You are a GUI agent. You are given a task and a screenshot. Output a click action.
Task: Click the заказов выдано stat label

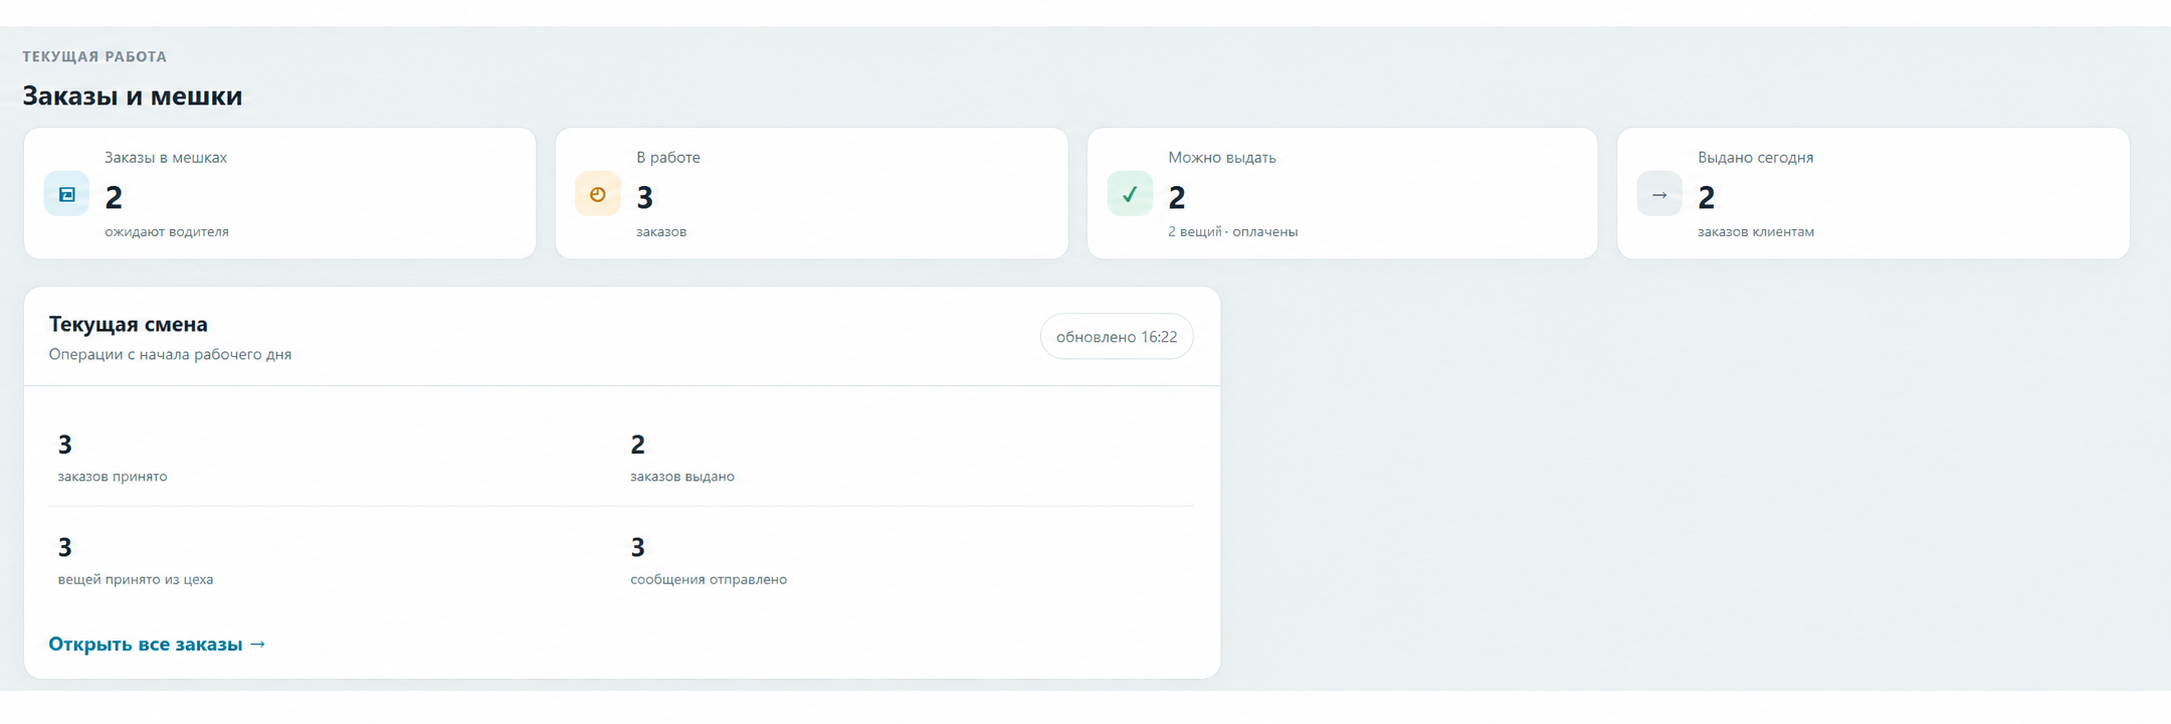coord(682,477)
